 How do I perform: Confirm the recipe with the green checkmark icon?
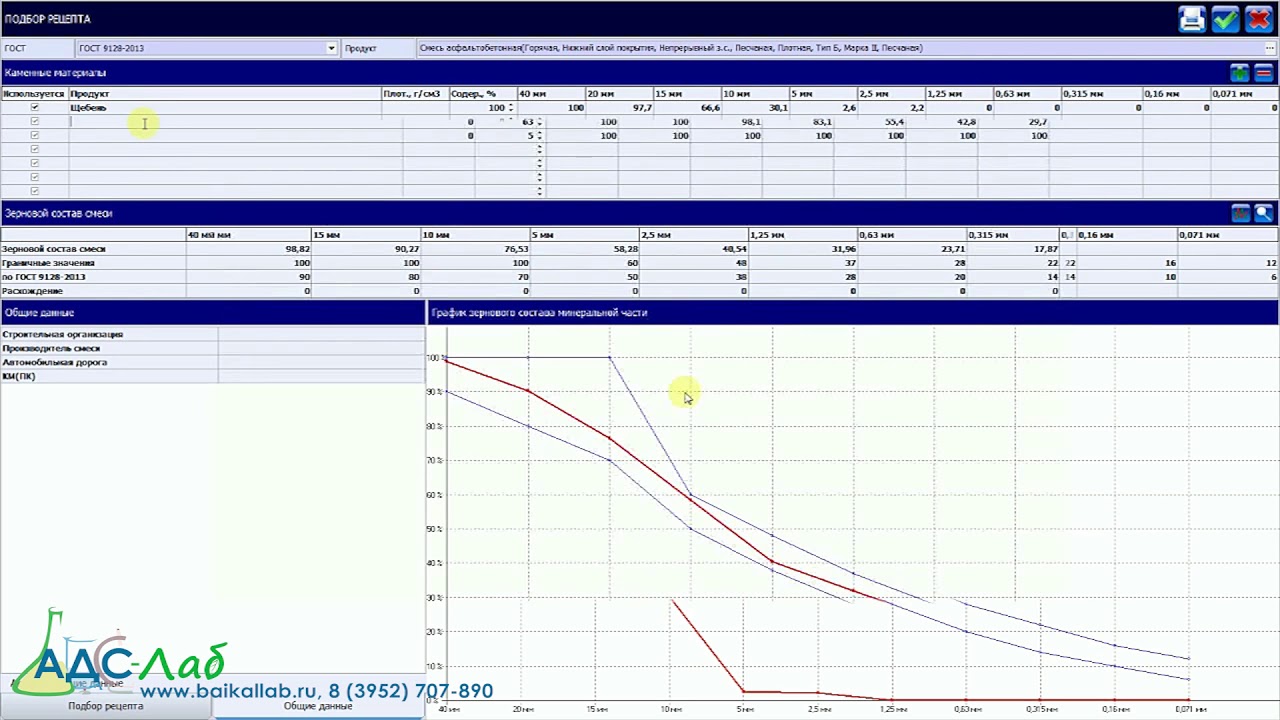pyautogui.click(x=1225, y=19)
